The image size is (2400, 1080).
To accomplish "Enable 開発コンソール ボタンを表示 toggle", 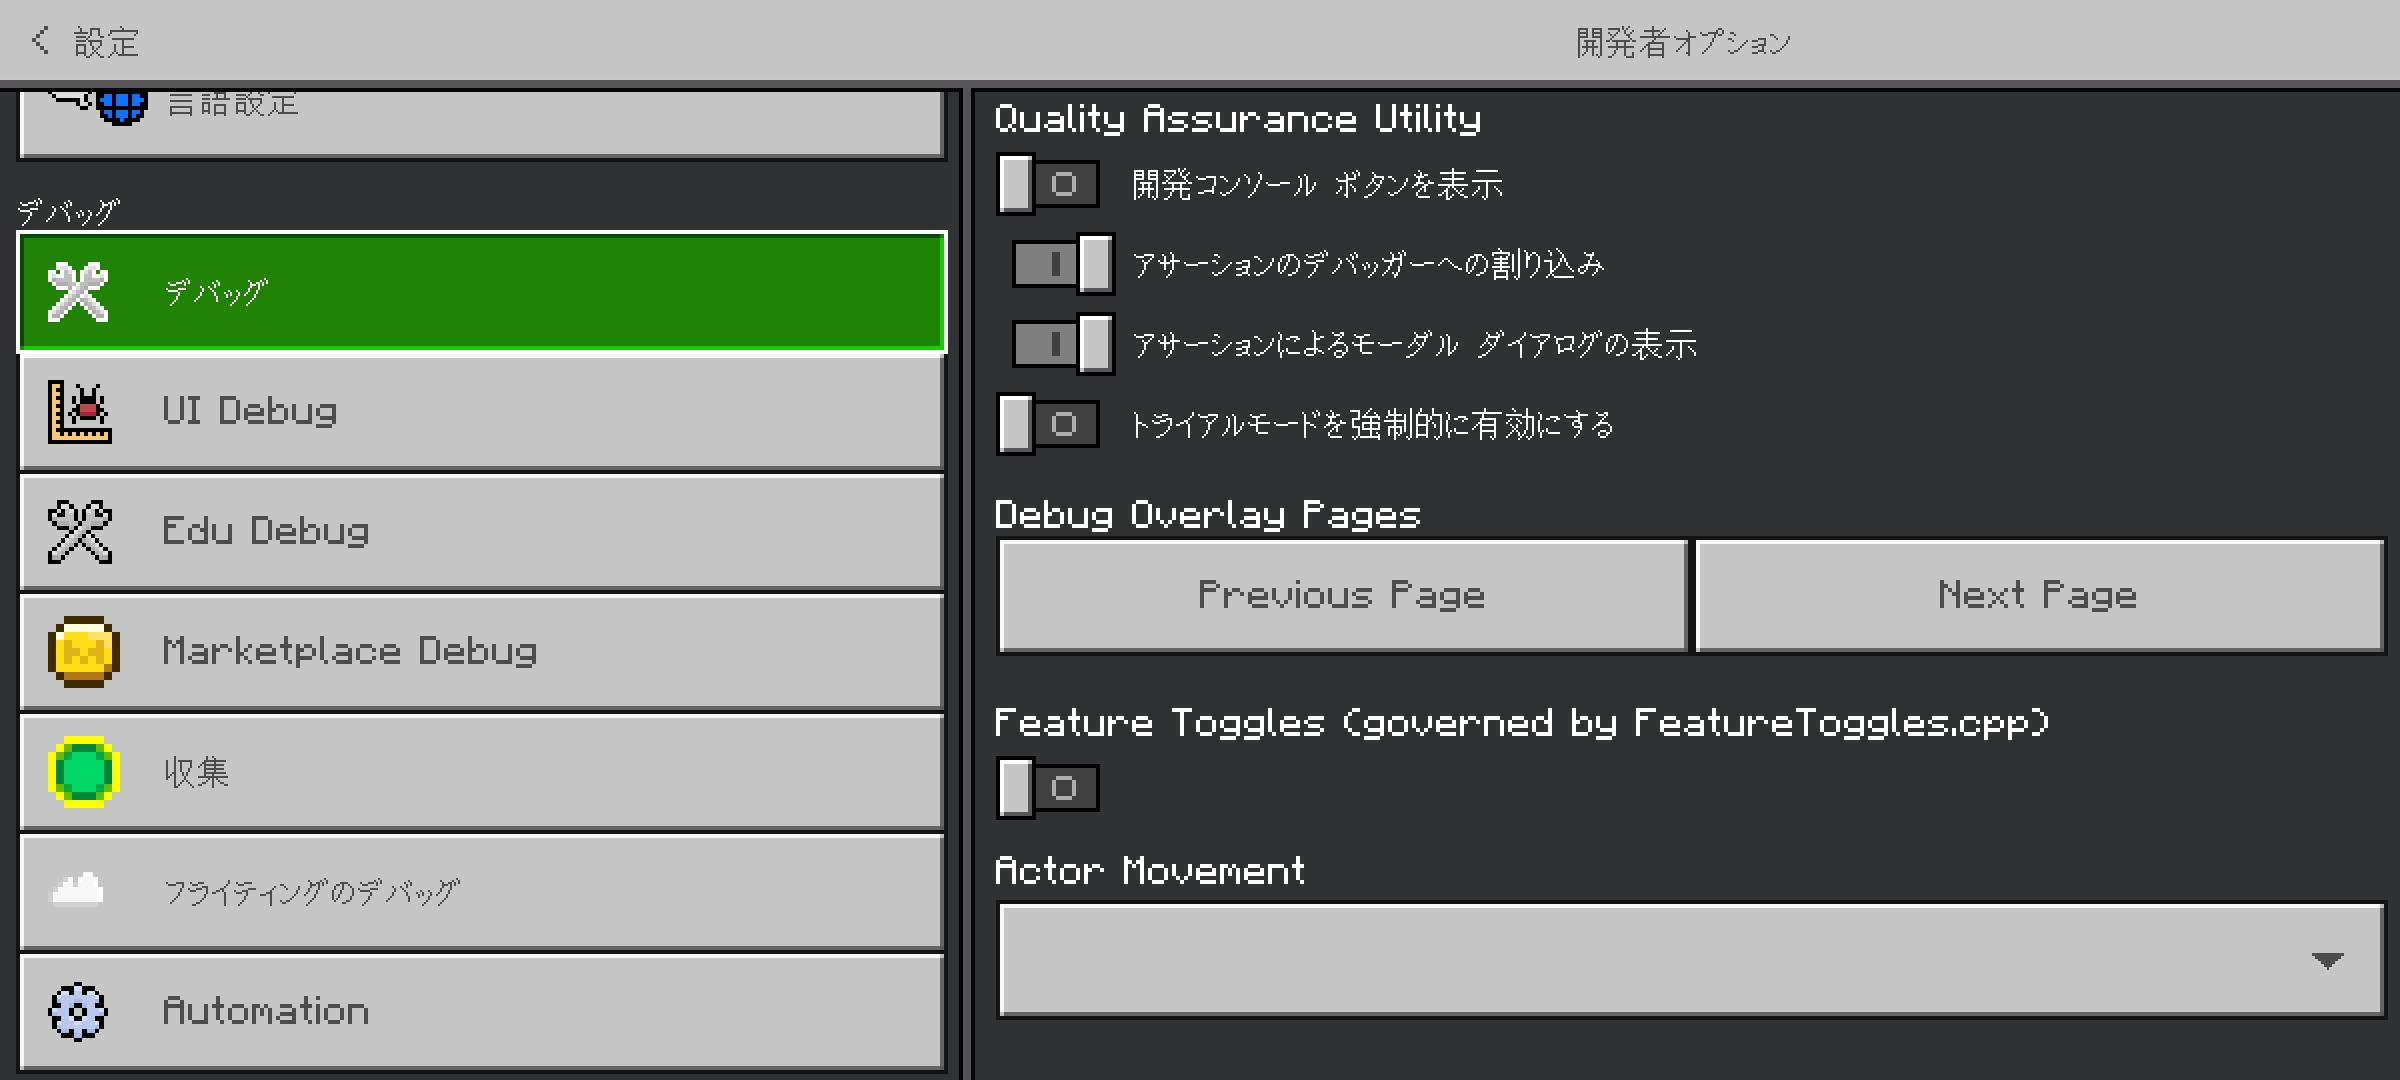I will click(x=1048, y=184).
